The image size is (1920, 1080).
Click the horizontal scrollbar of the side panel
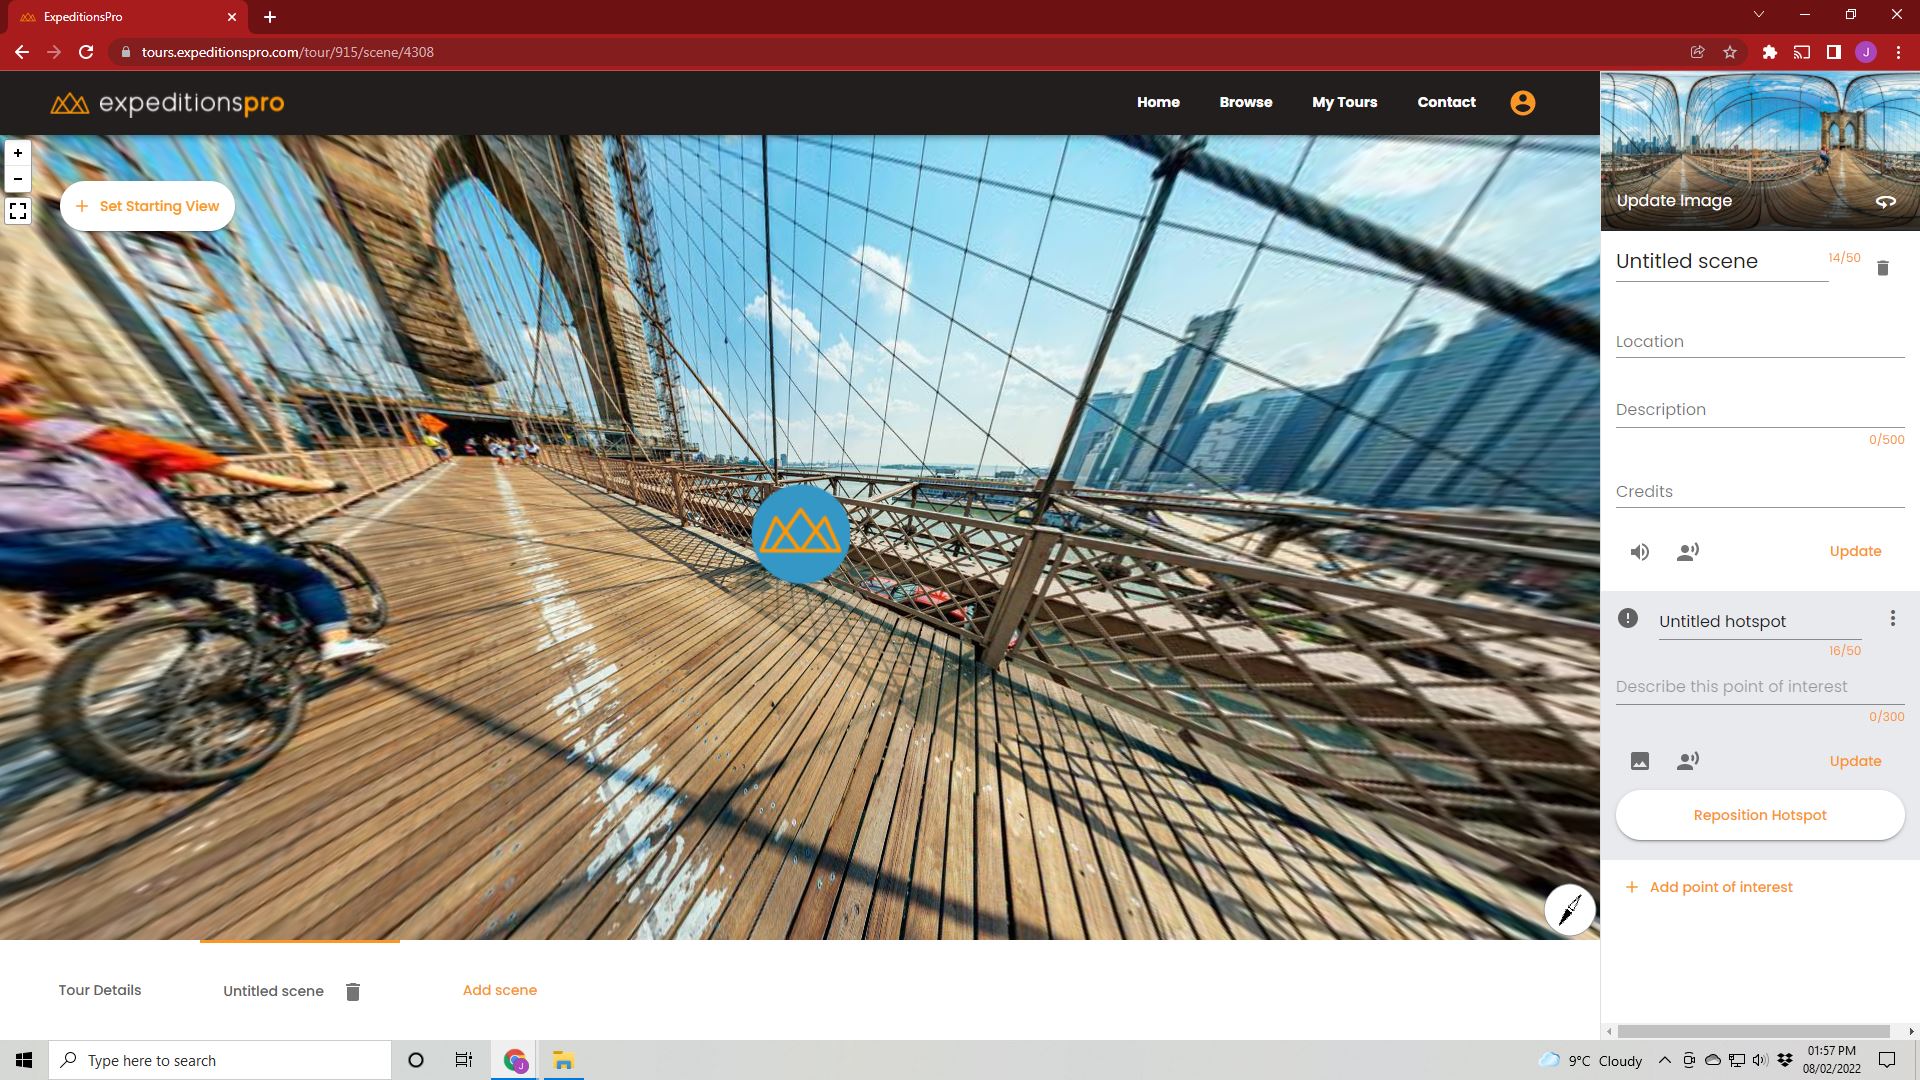pyautogui.click(x=1752, y=1031)
